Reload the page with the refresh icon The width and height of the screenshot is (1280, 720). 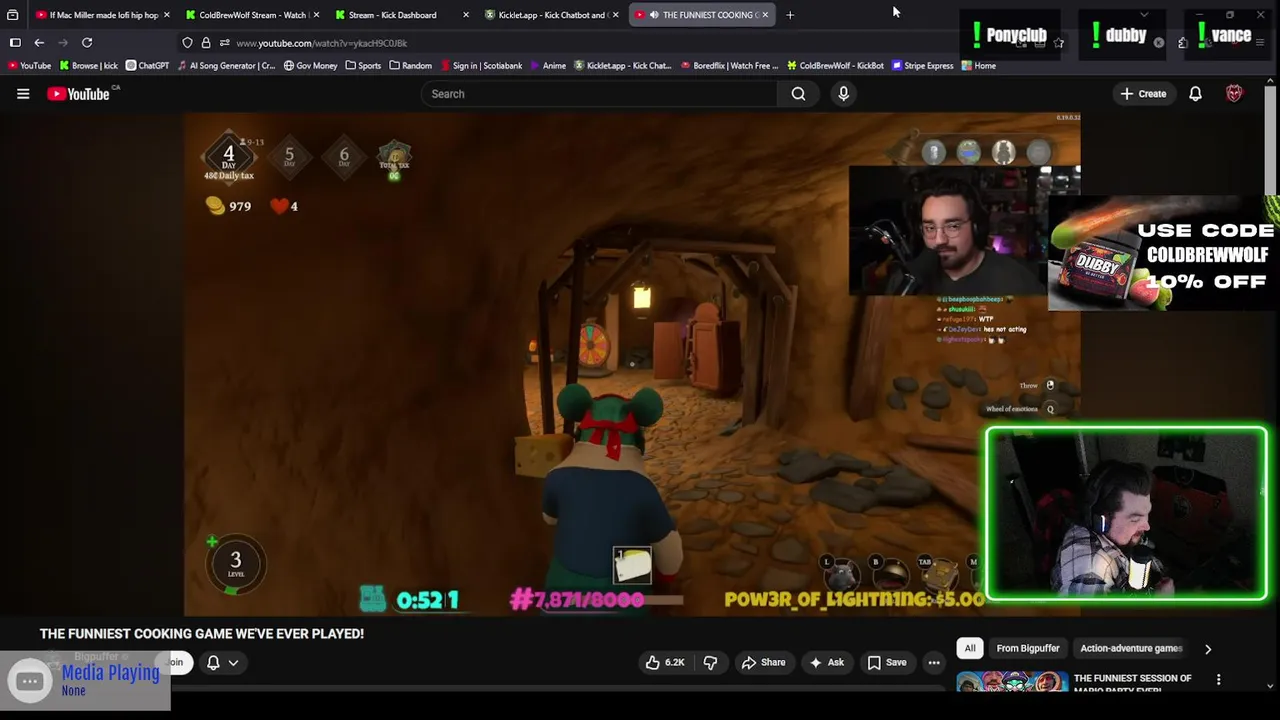(x=87, y=43)
